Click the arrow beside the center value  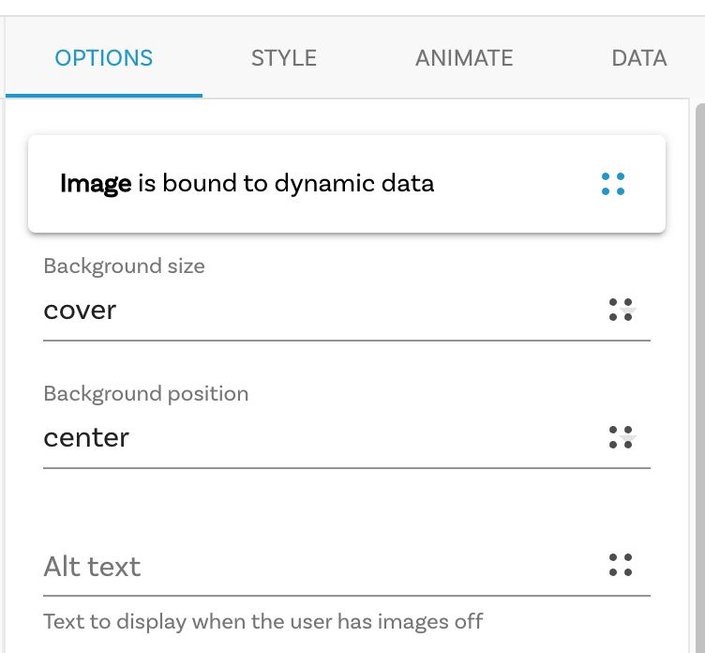629,439
